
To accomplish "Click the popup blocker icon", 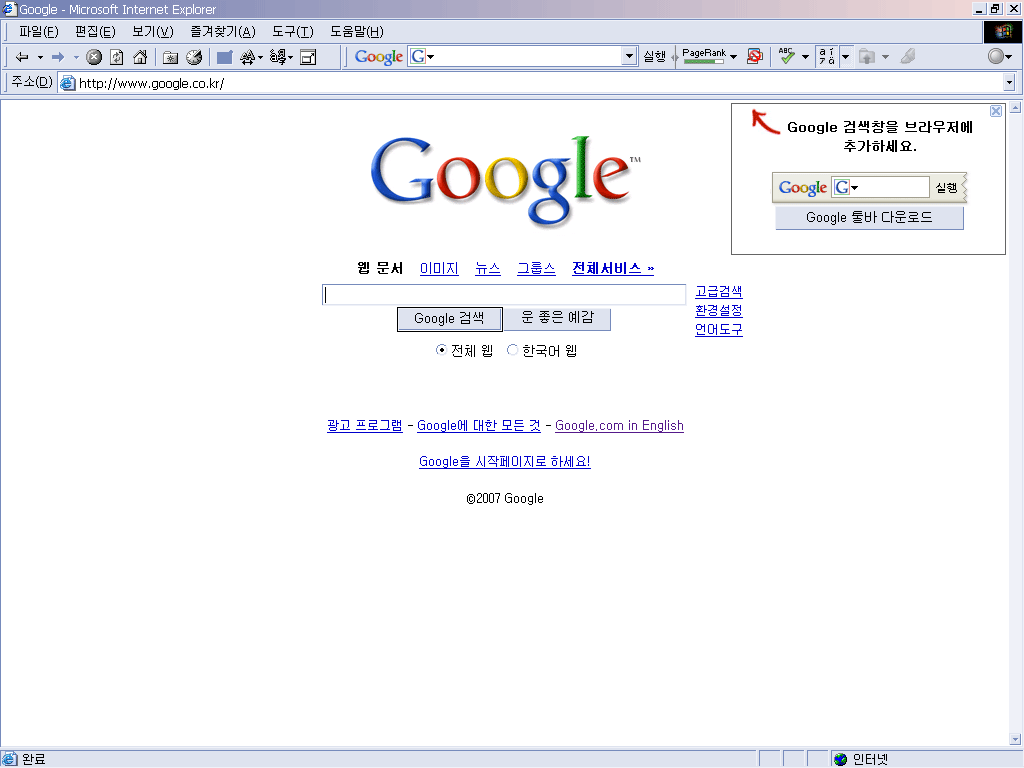I will 755,57.
